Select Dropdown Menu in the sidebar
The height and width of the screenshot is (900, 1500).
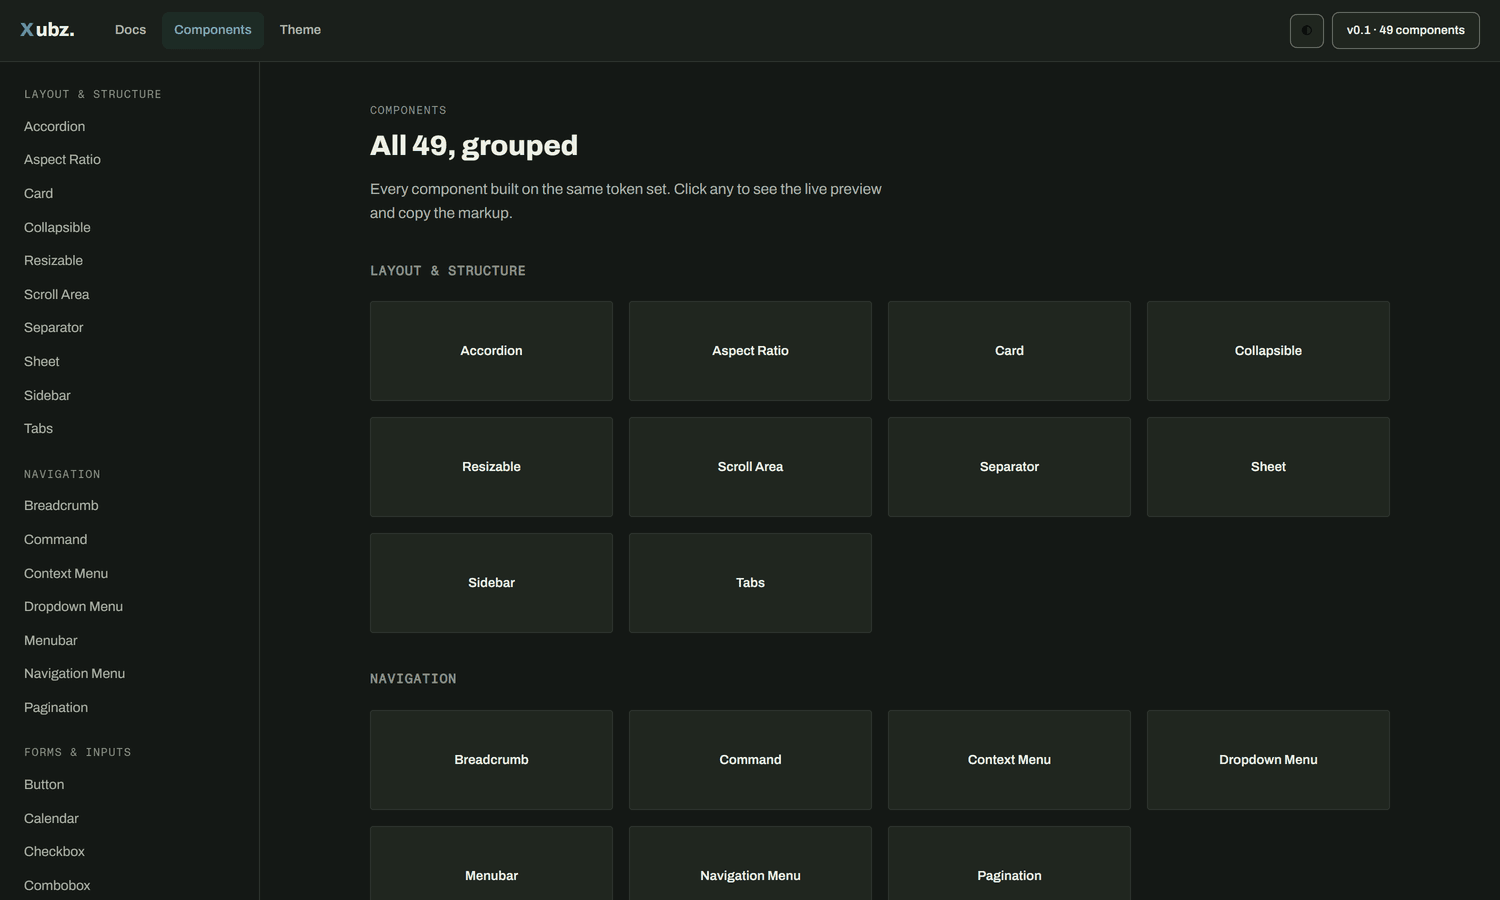click(73, 606)
